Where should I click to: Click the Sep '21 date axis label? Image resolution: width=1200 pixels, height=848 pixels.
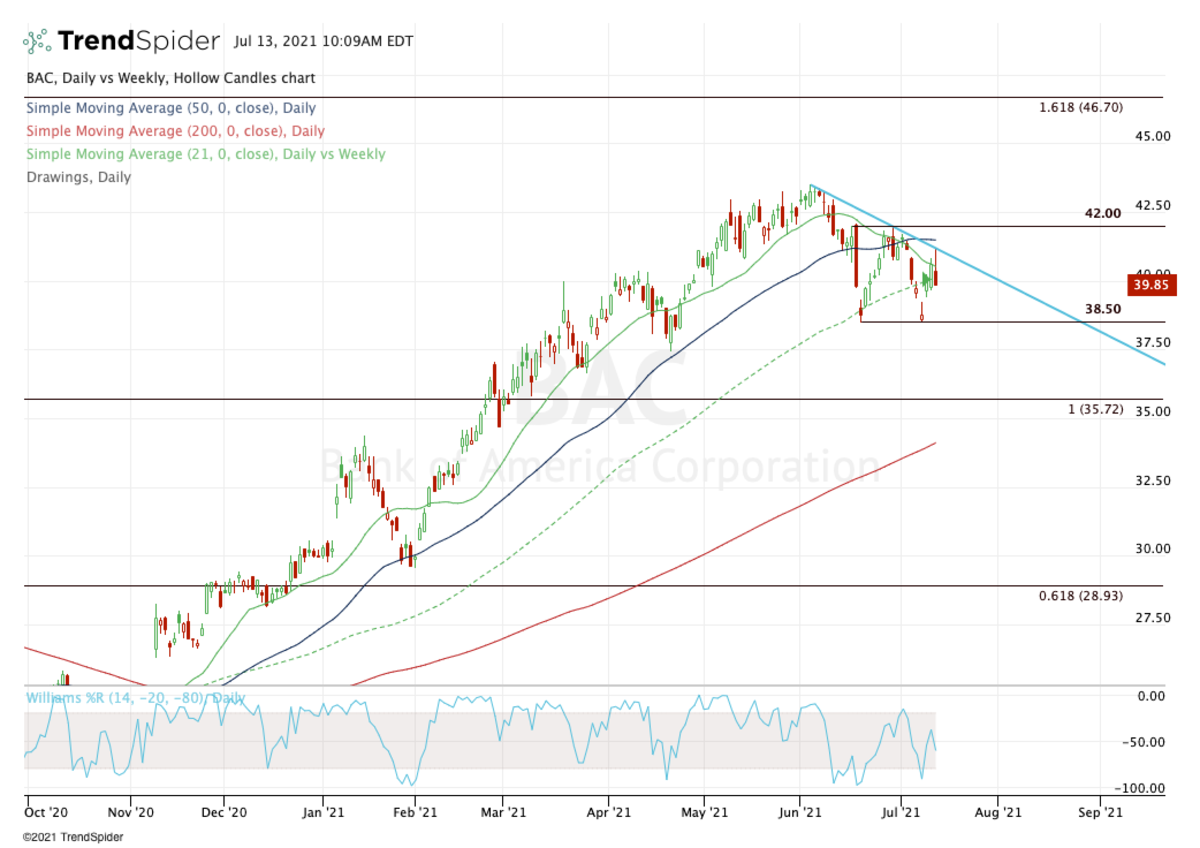pyautogui.click(x=1099, y=813)
